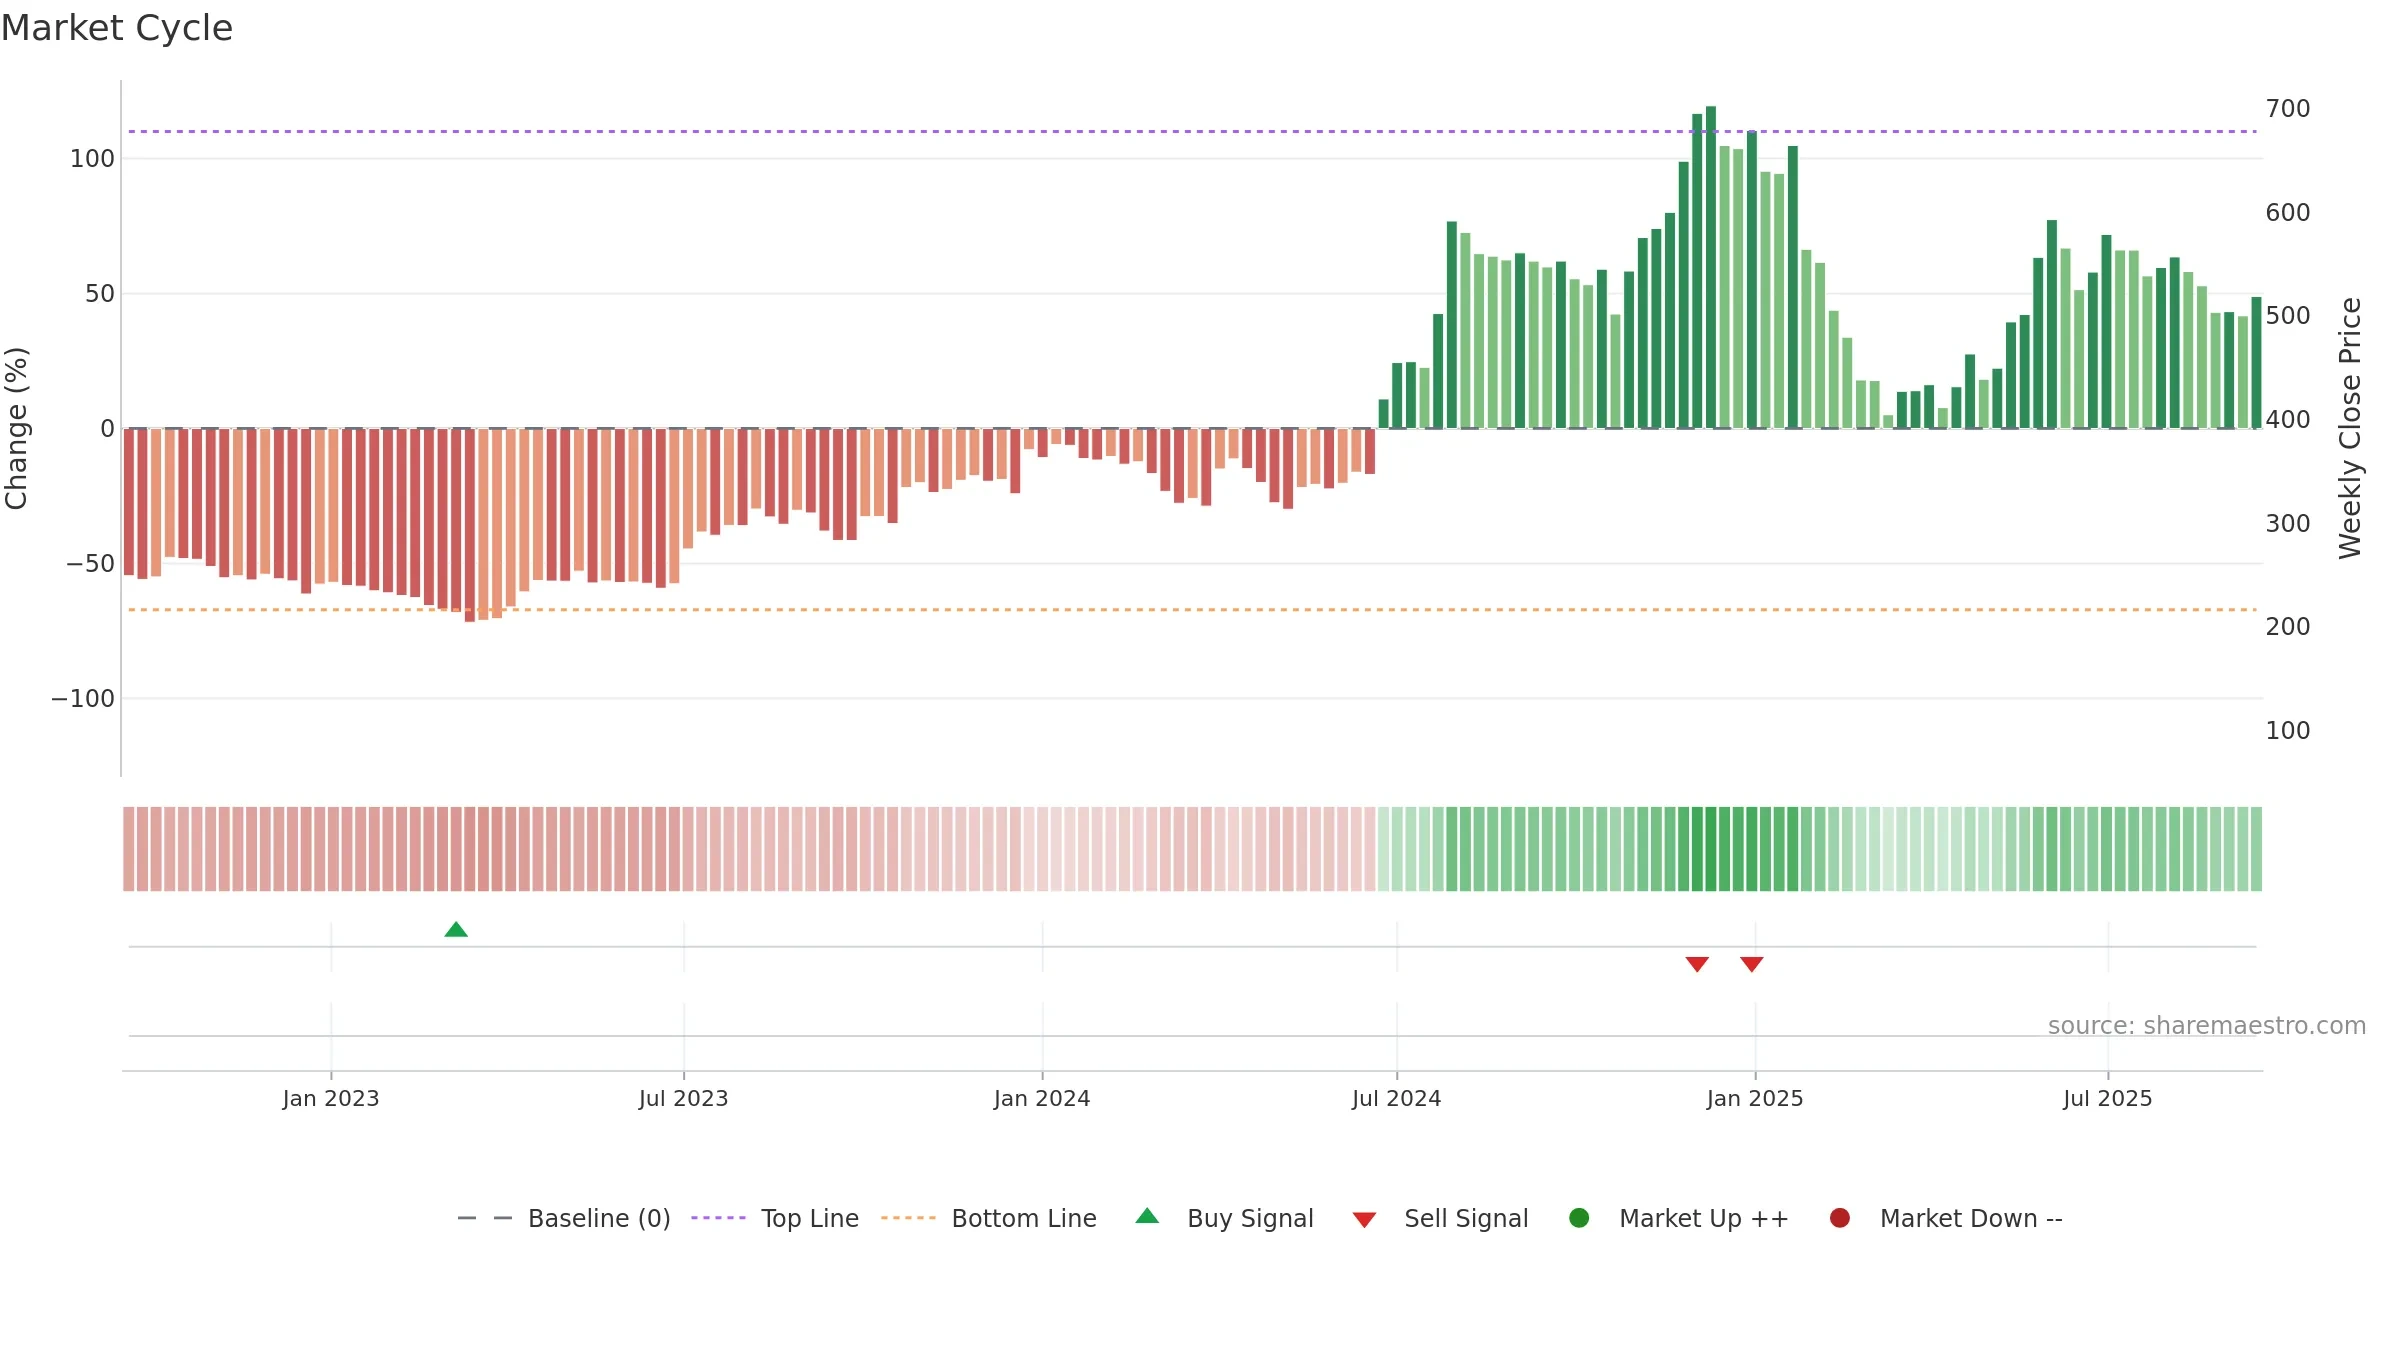The height and width of the screenshot is (1350, 2400).
Task: Toggle the Market Down -- legend entry
Action: point(1946,1218)
